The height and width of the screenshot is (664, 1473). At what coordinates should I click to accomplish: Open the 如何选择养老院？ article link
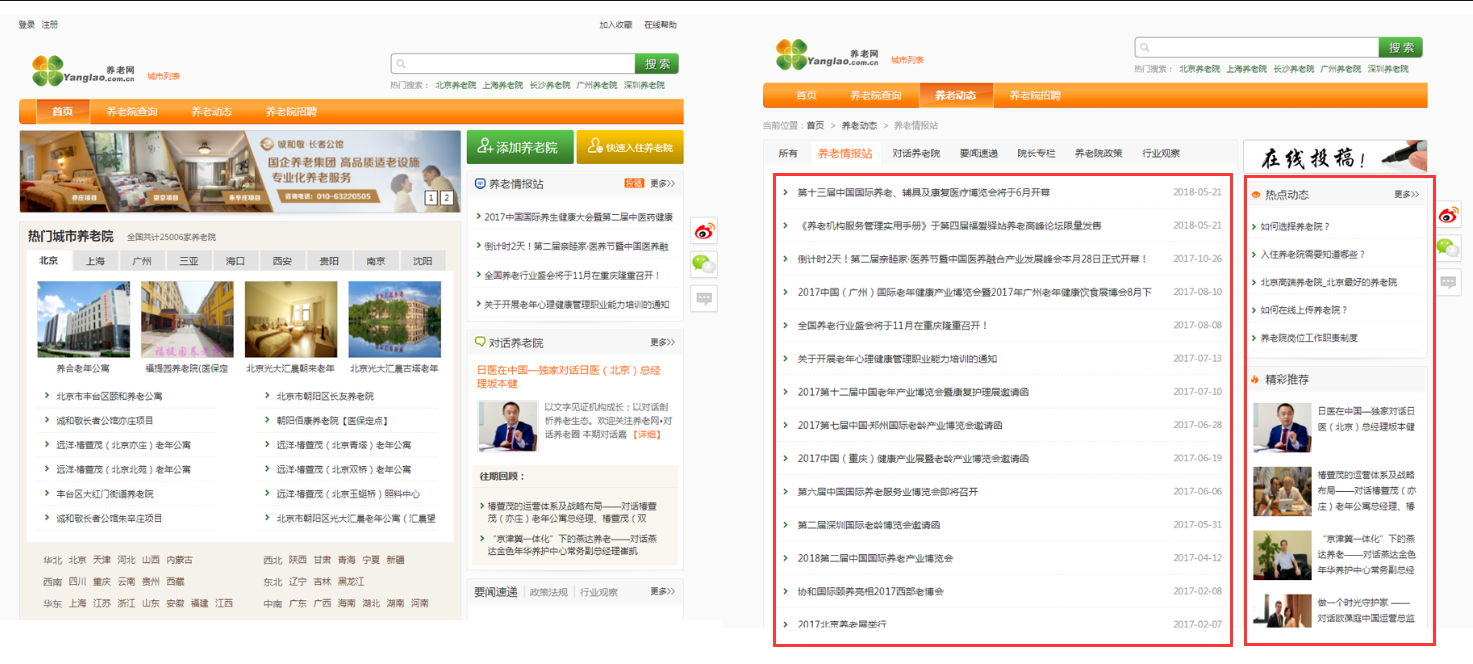point(1295,227)
